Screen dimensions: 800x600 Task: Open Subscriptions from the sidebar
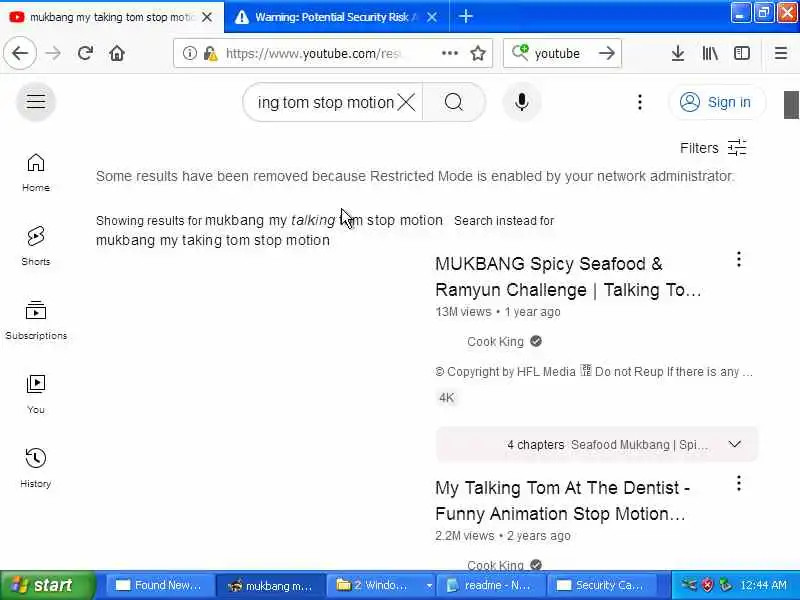coord(36,320)
